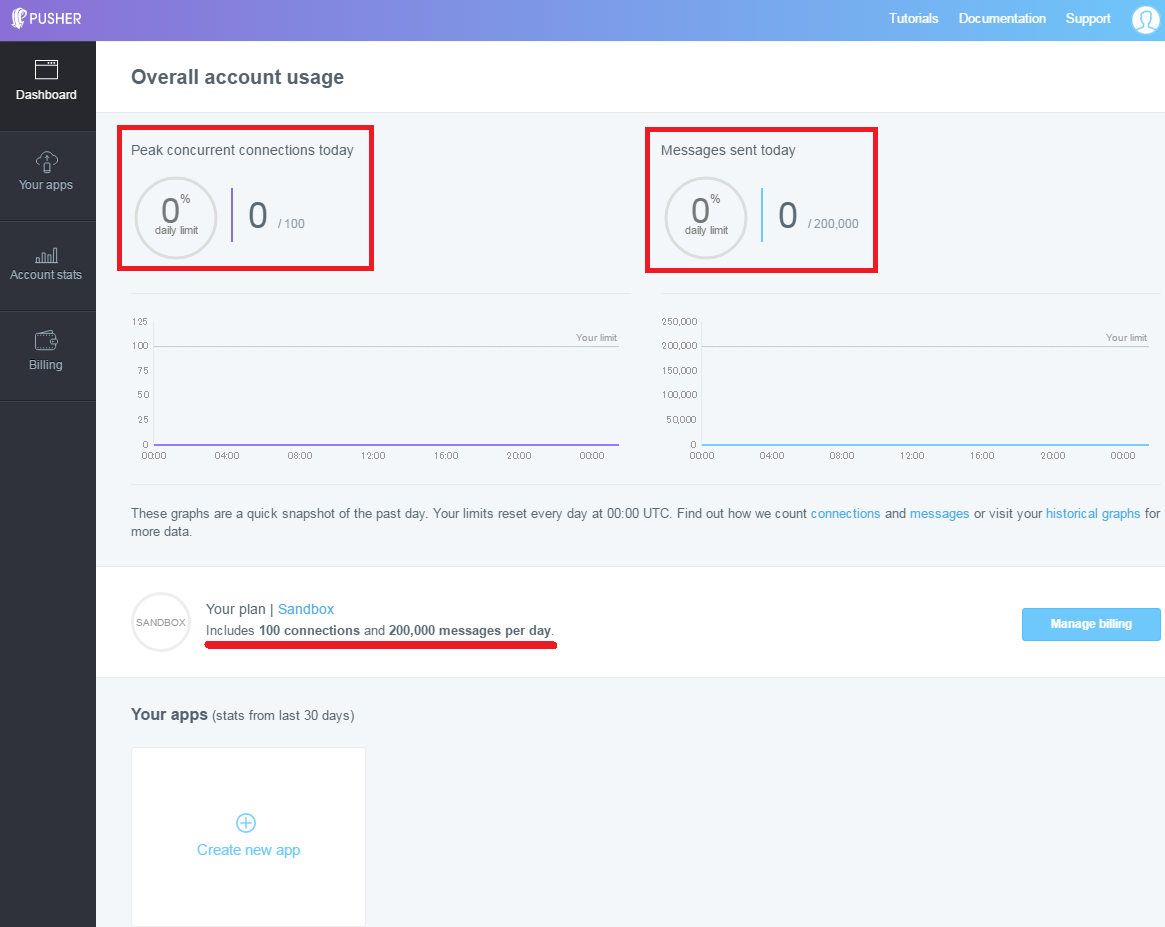Screen dimensions: 1165x927
Task: Click the messages sent graph area
Action: click(x=925, y=395)
